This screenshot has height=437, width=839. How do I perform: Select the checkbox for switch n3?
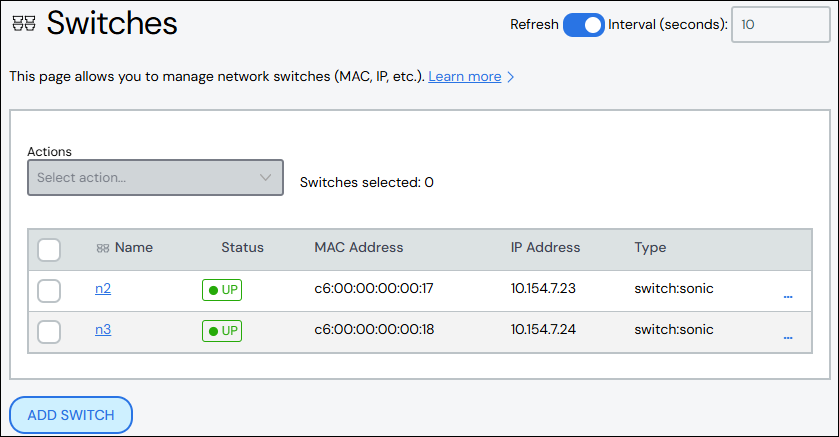[x=49, y=331]
